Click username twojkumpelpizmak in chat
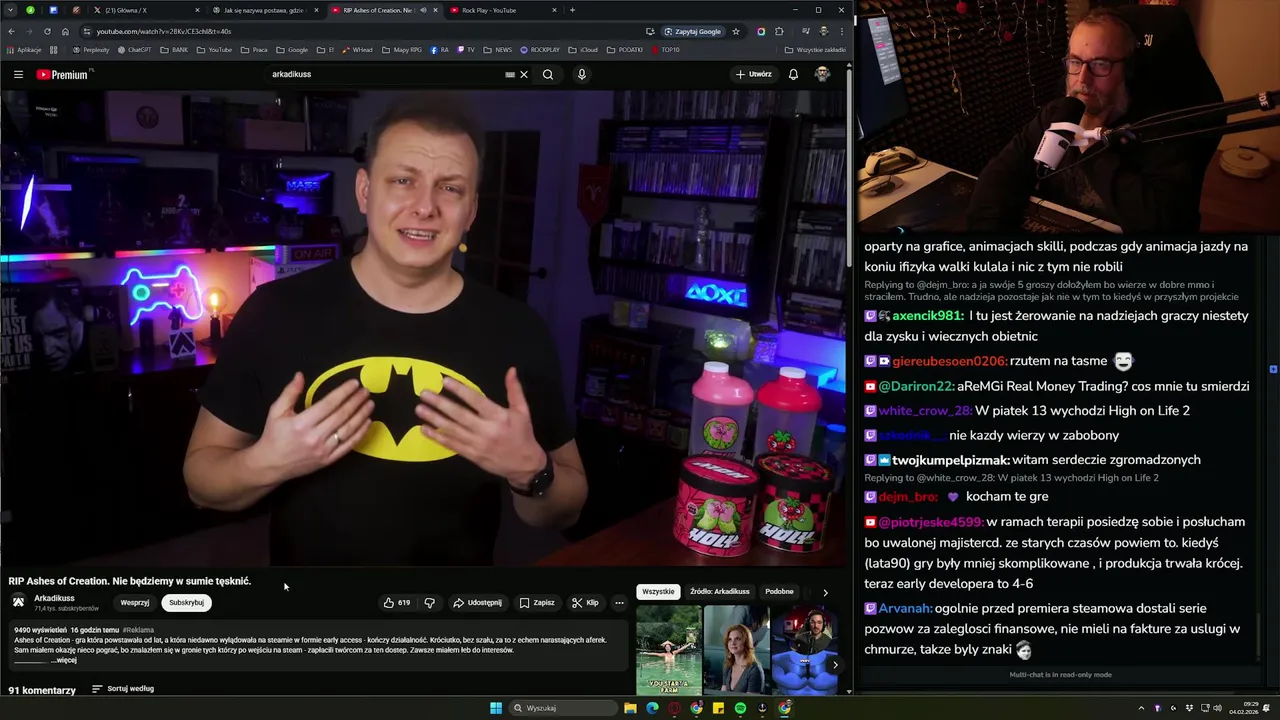 951,460
